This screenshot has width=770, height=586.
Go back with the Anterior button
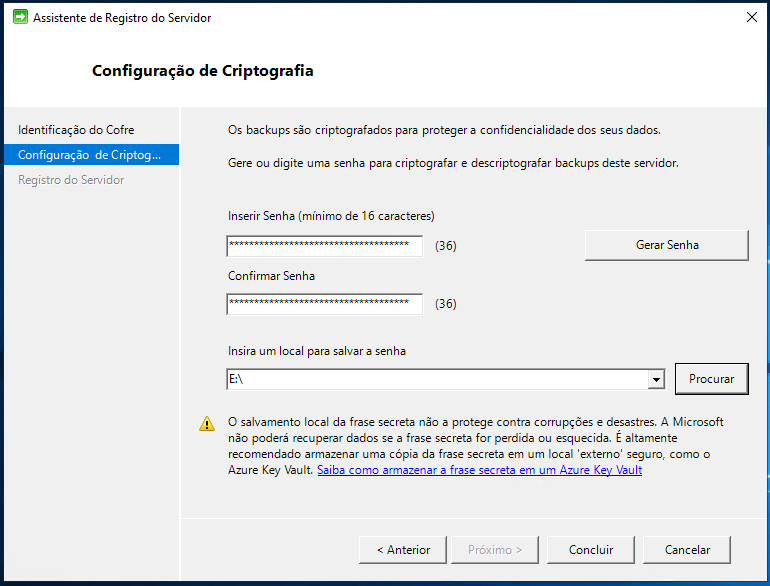pyautogui.click(x=403, y=550)
